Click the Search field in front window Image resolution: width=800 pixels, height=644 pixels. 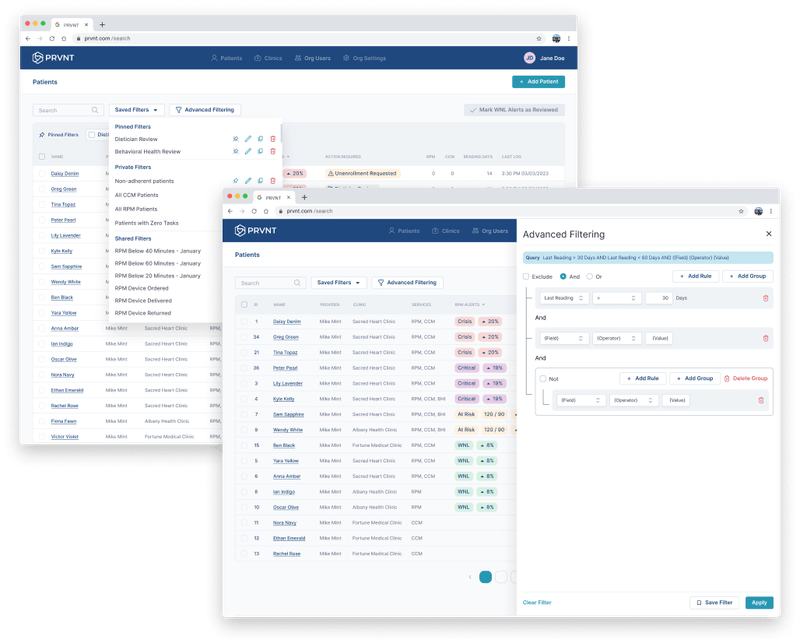tap(270, 283)
